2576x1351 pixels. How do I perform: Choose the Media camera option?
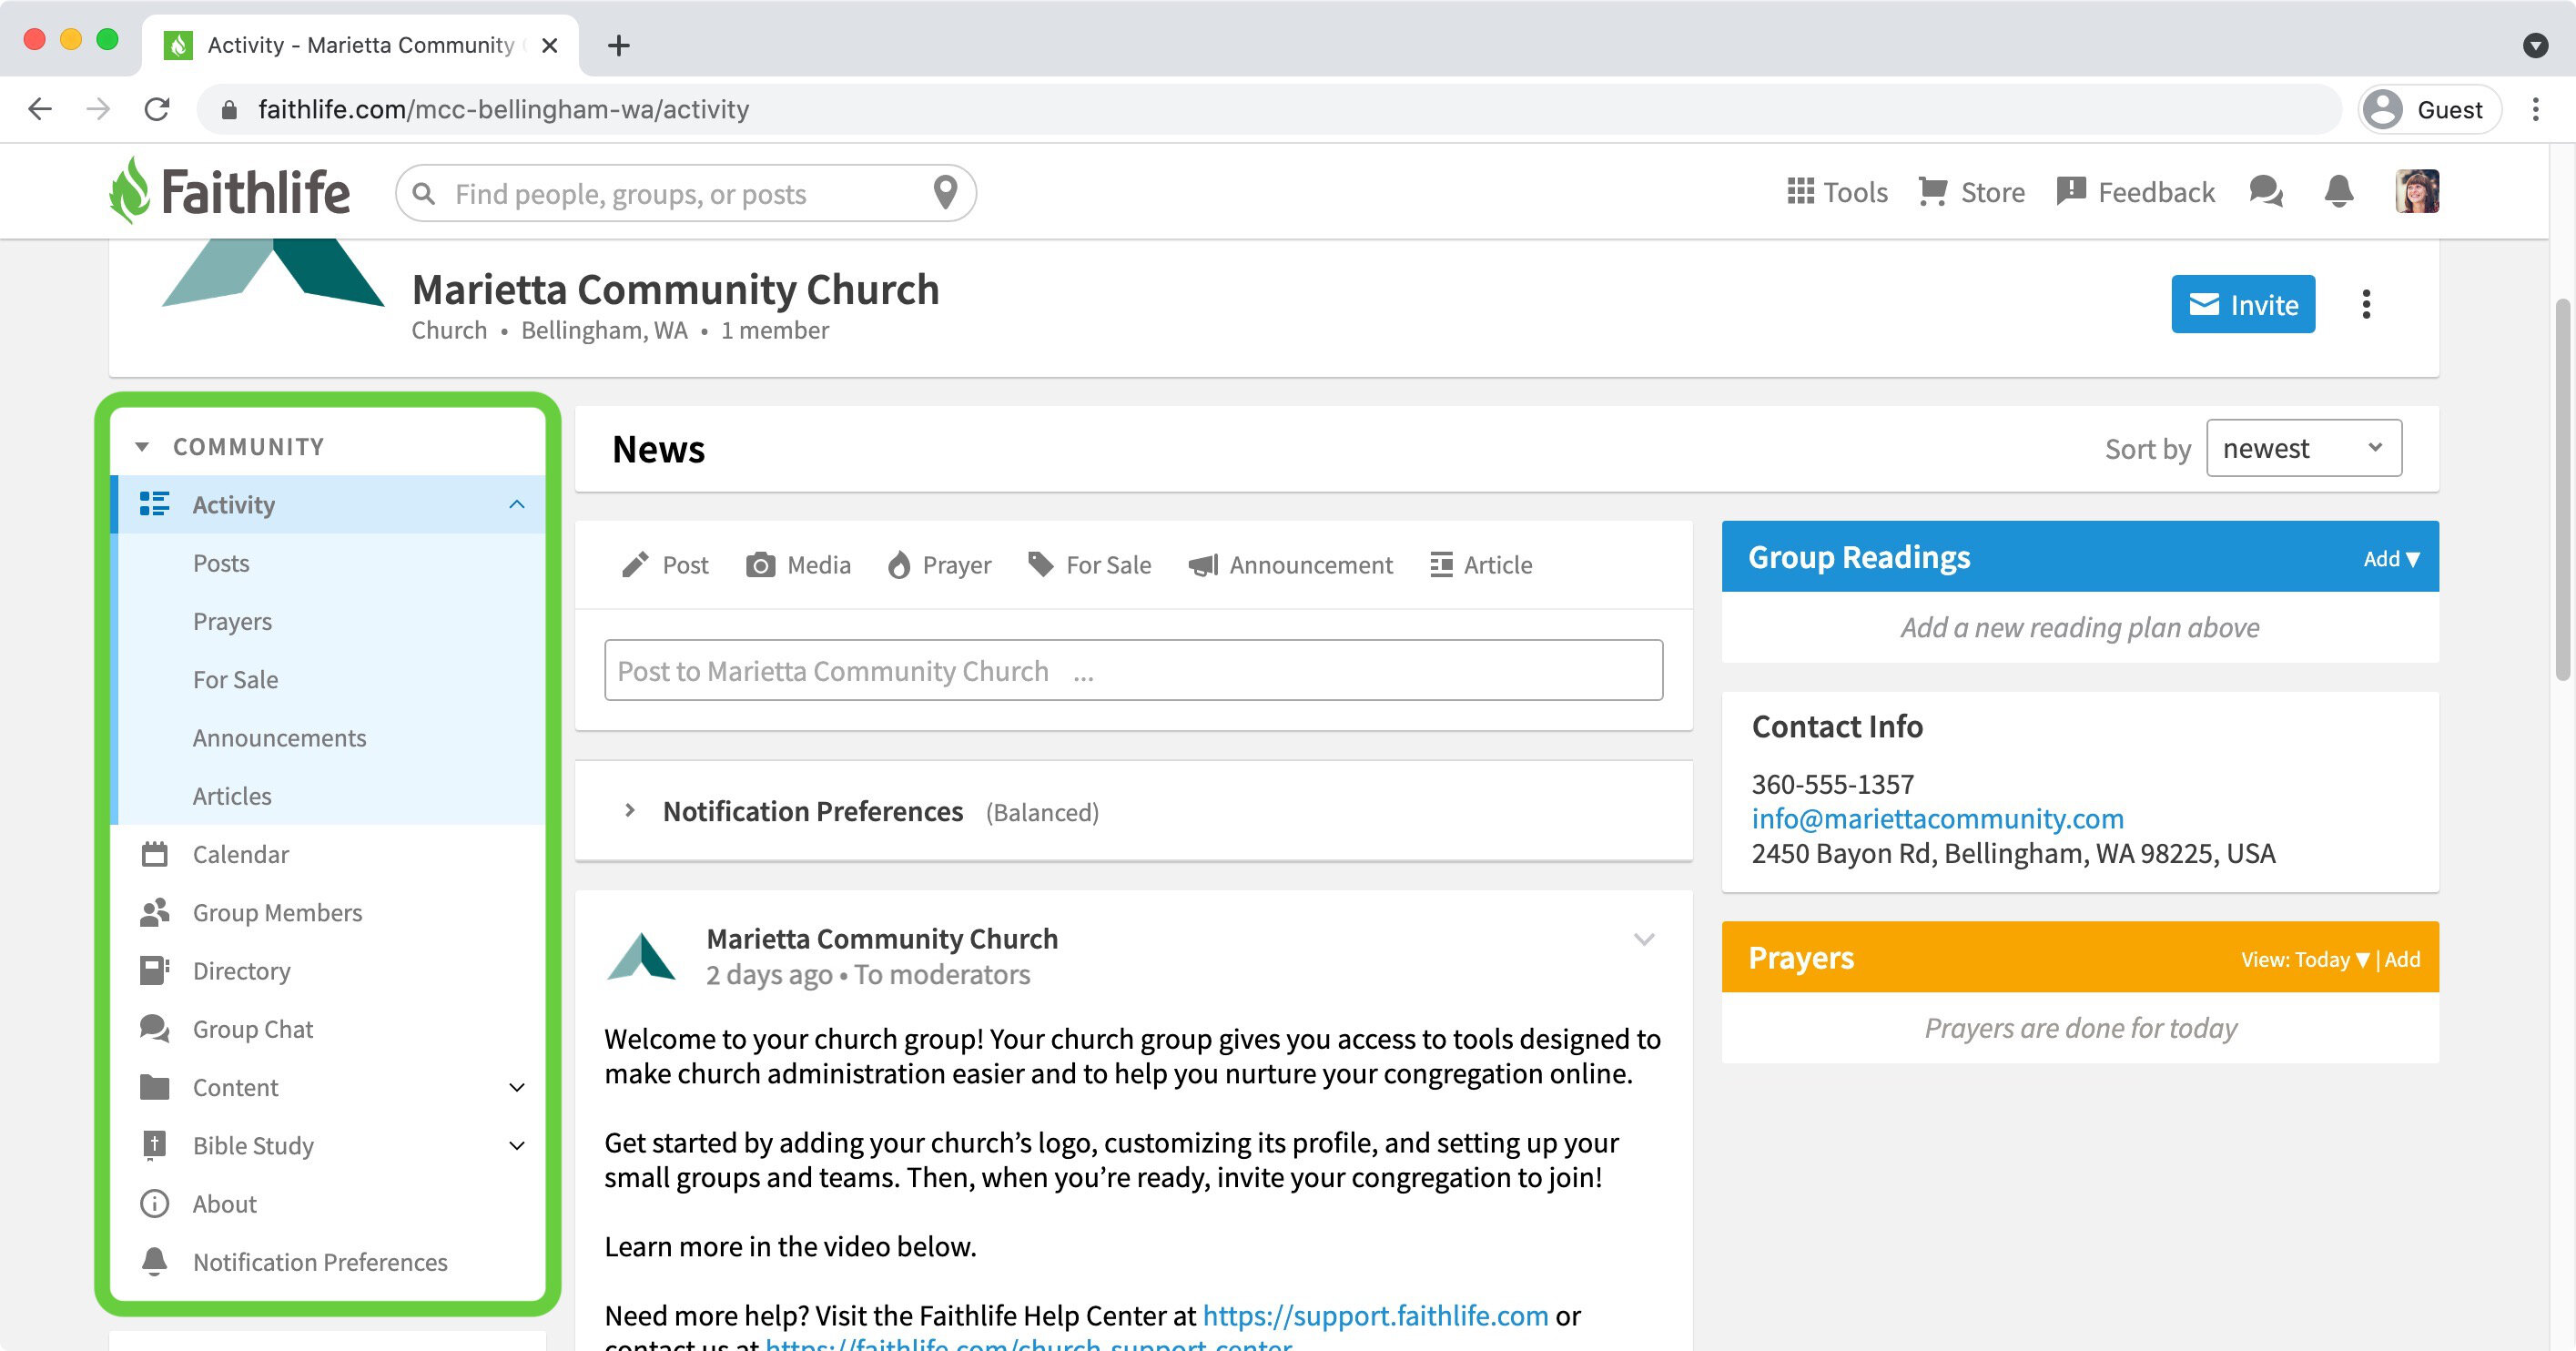pos(798,565)
